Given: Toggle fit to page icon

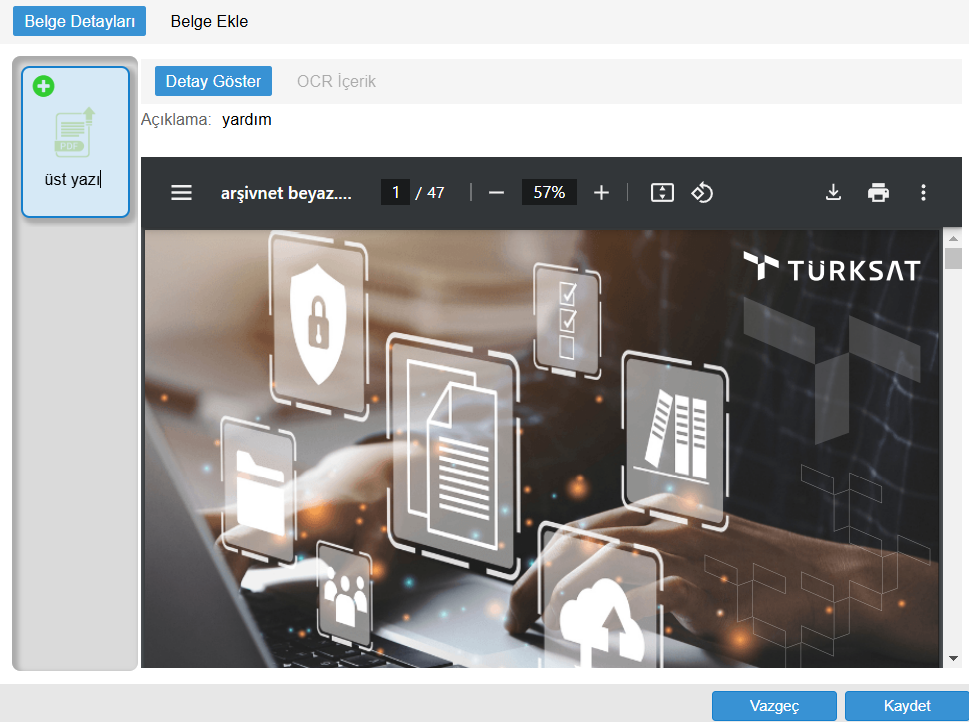Looking at the screenshot, I should click(661, 193).
